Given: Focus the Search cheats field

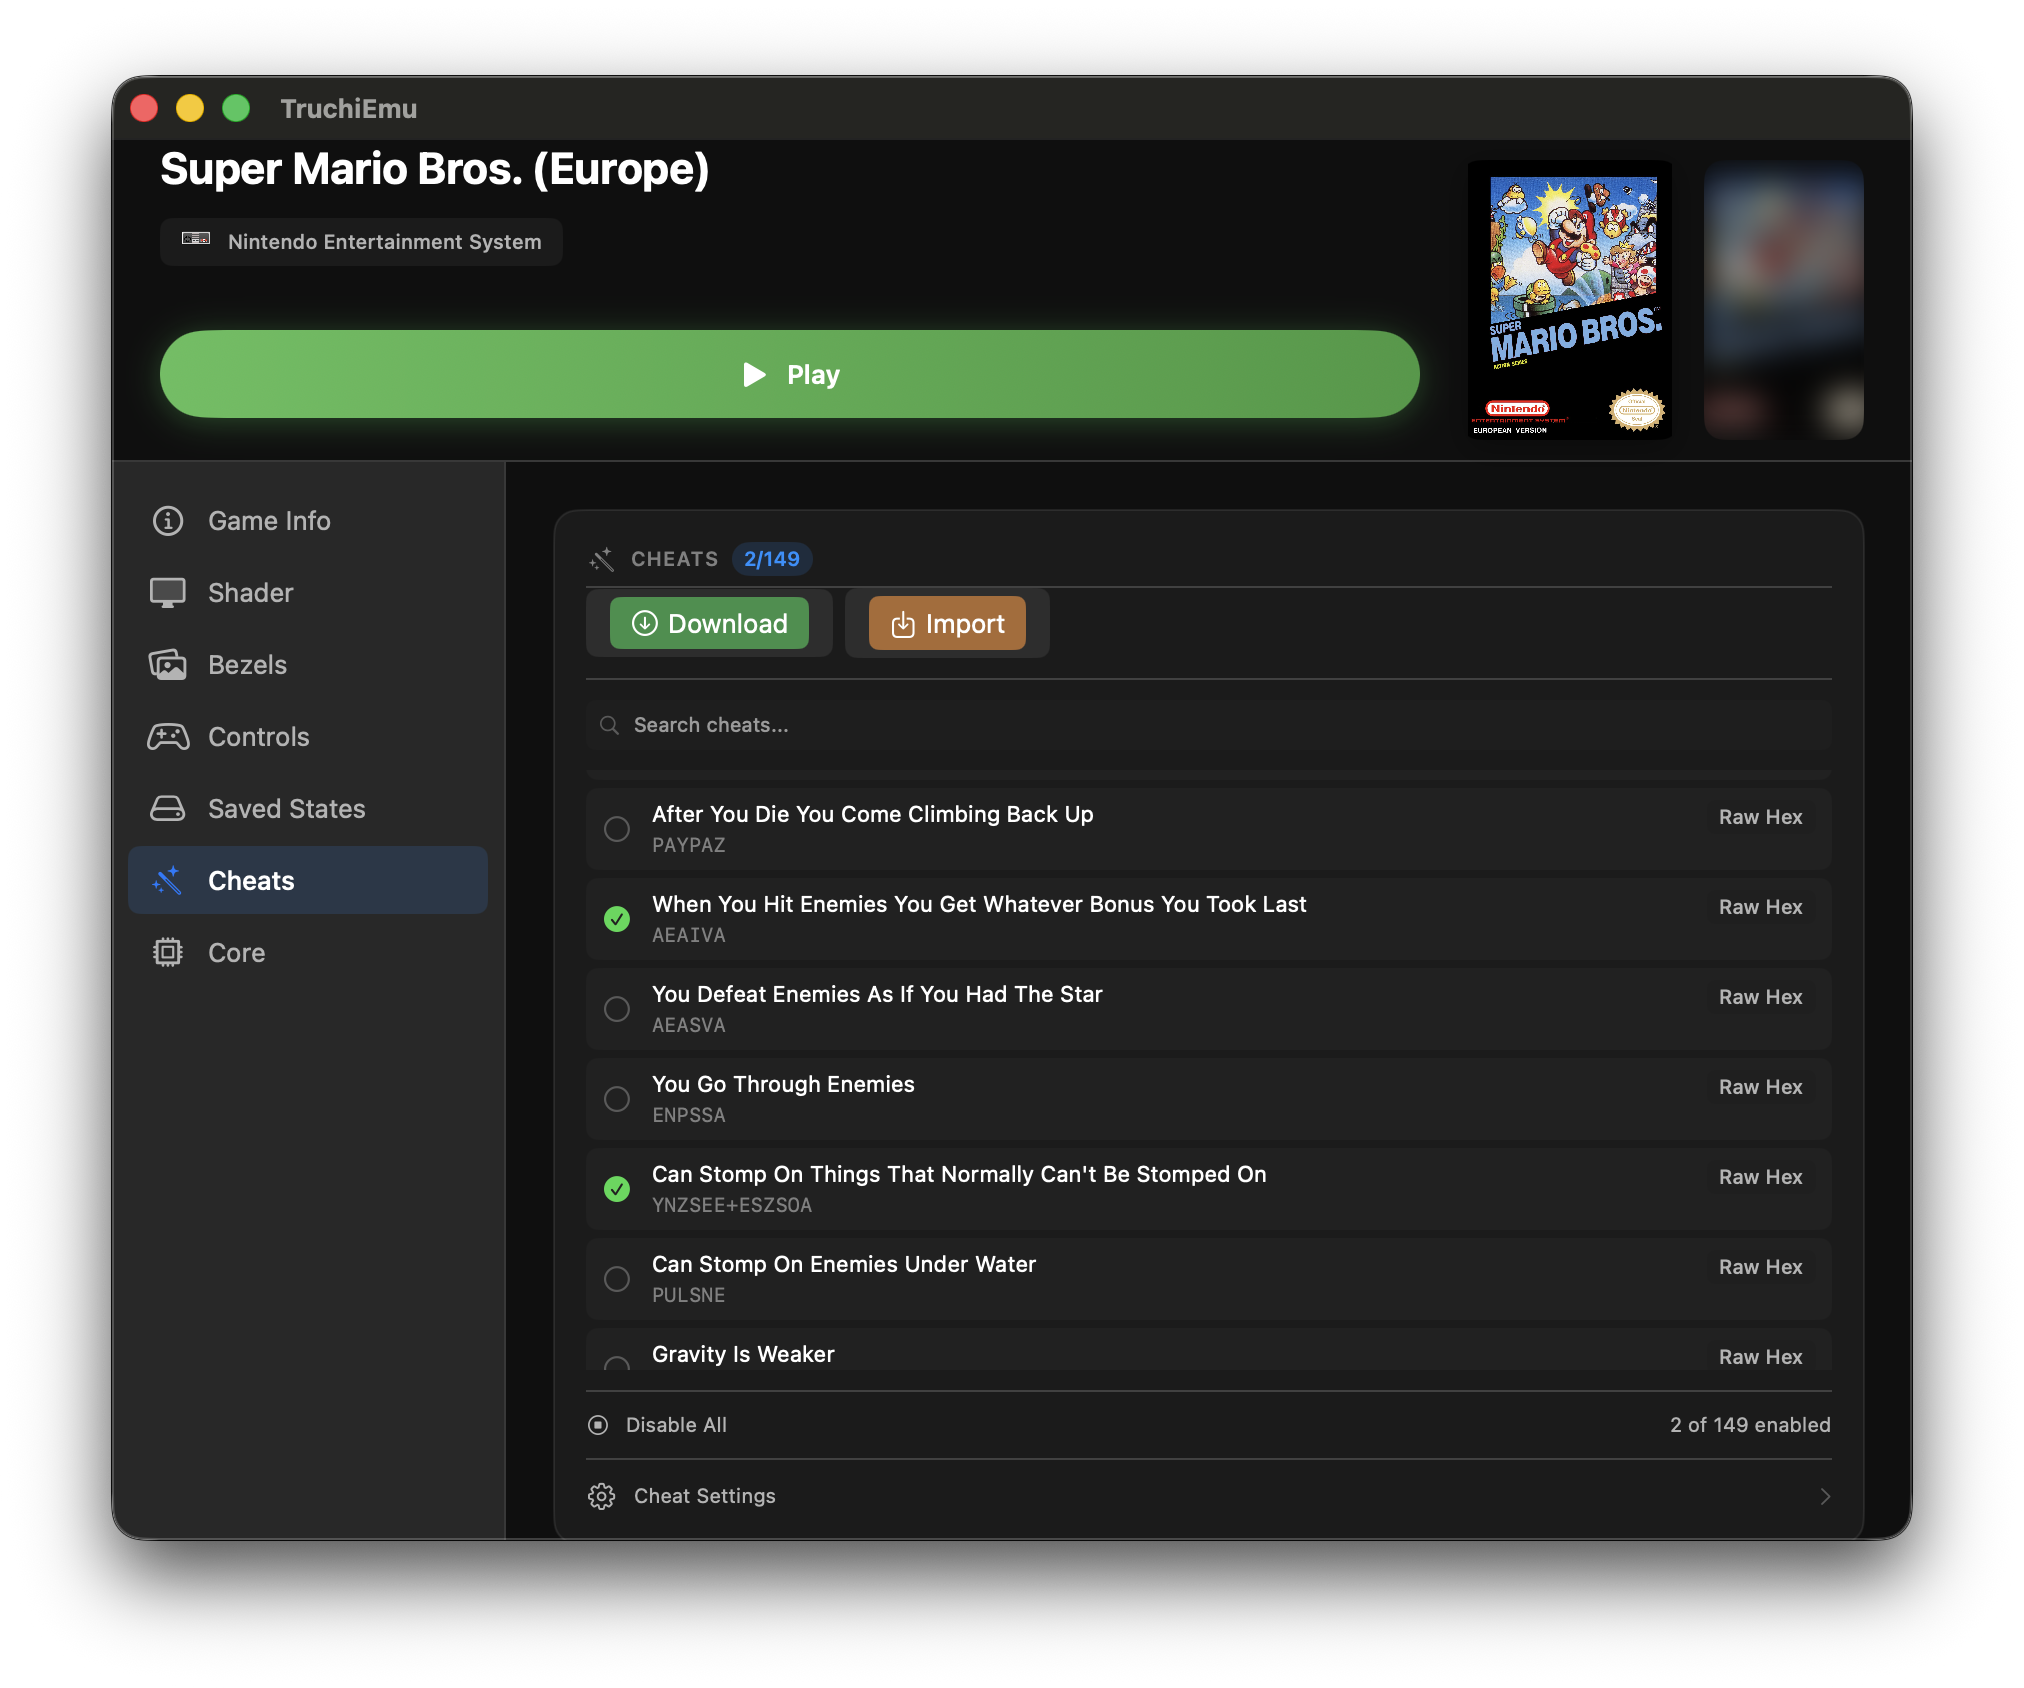Looking at the screenshot, I should [1209, 725].
